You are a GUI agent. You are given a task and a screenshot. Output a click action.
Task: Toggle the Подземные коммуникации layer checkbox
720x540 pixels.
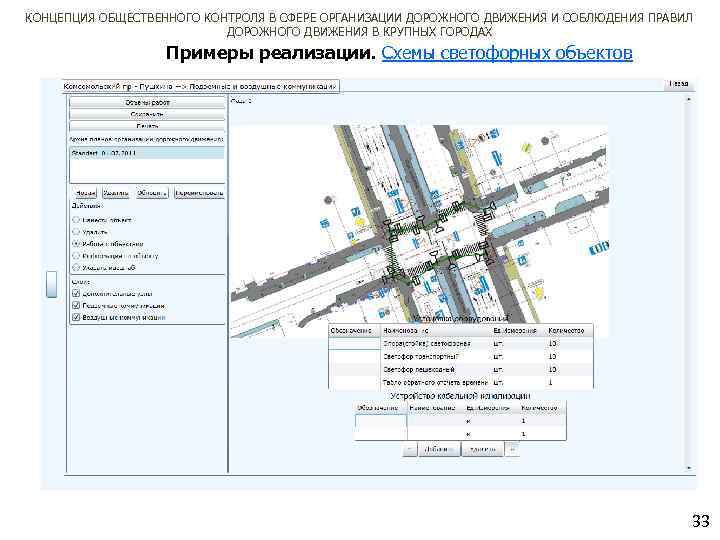pyautogui.click(x=76, y=305)
